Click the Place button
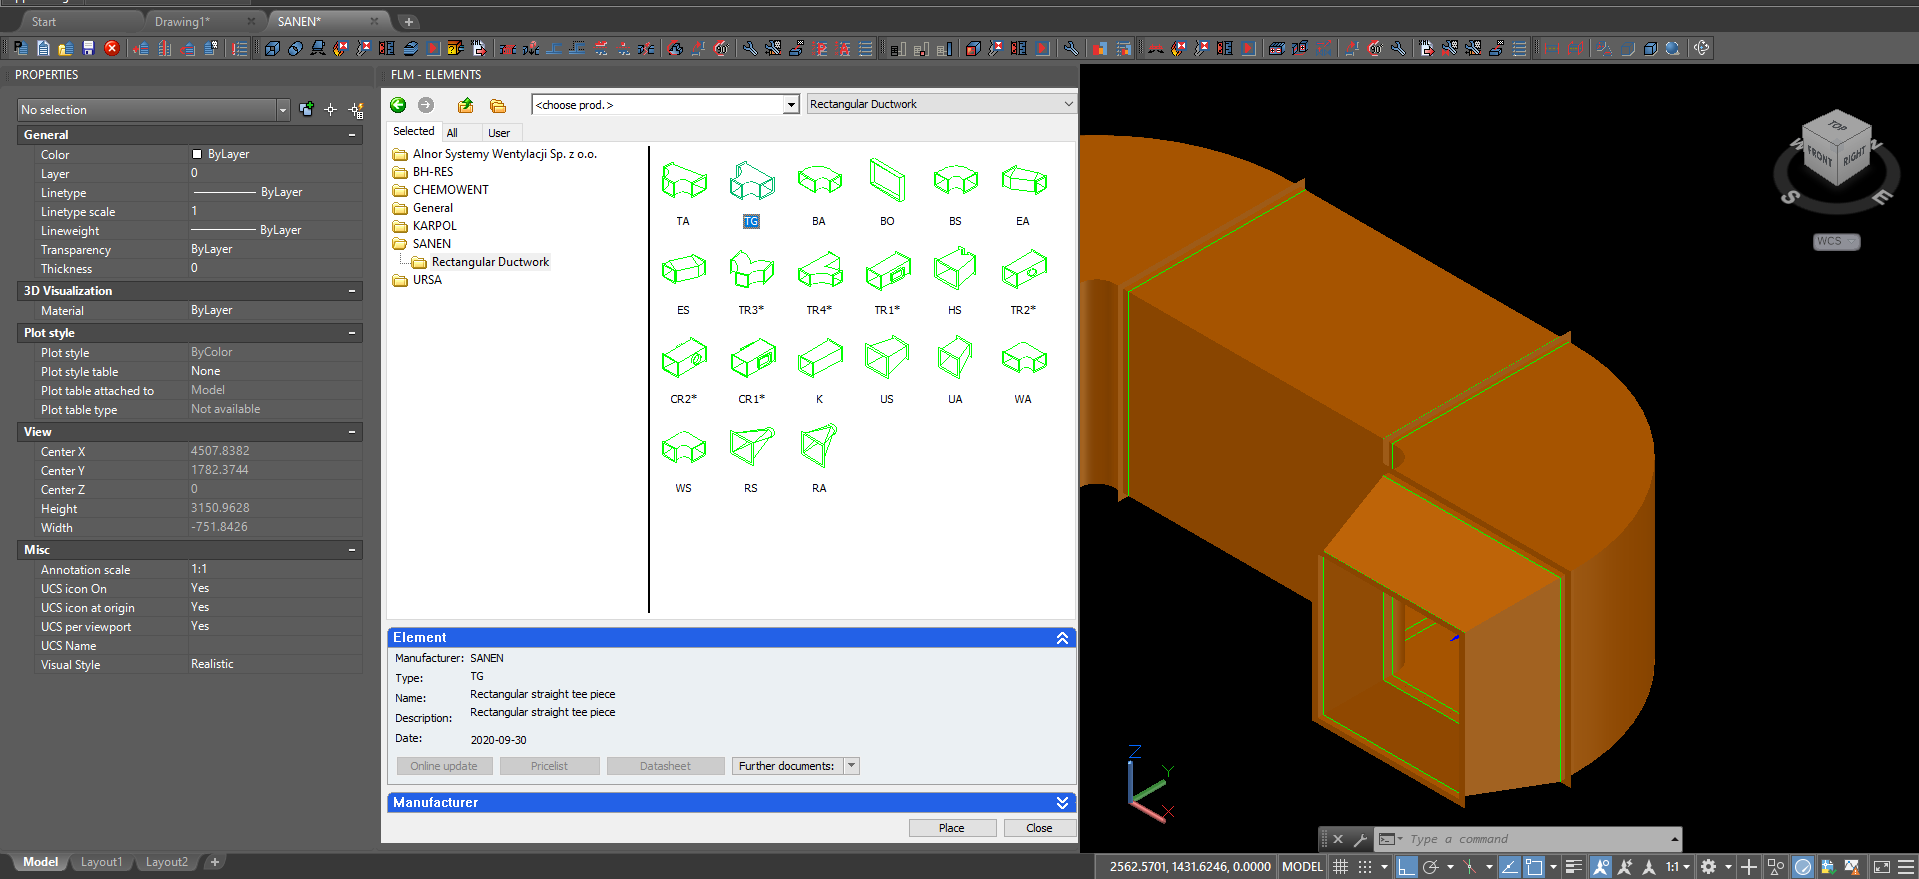The height and width of the screenshot is (879, 1919). [951, 828]
